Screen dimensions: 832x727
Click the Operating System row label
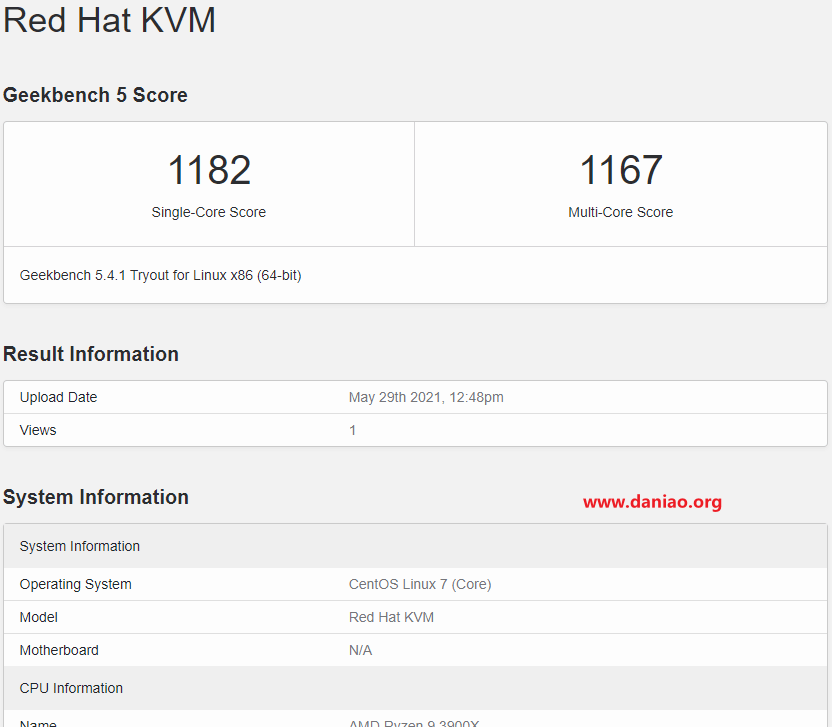coord(75,584)
